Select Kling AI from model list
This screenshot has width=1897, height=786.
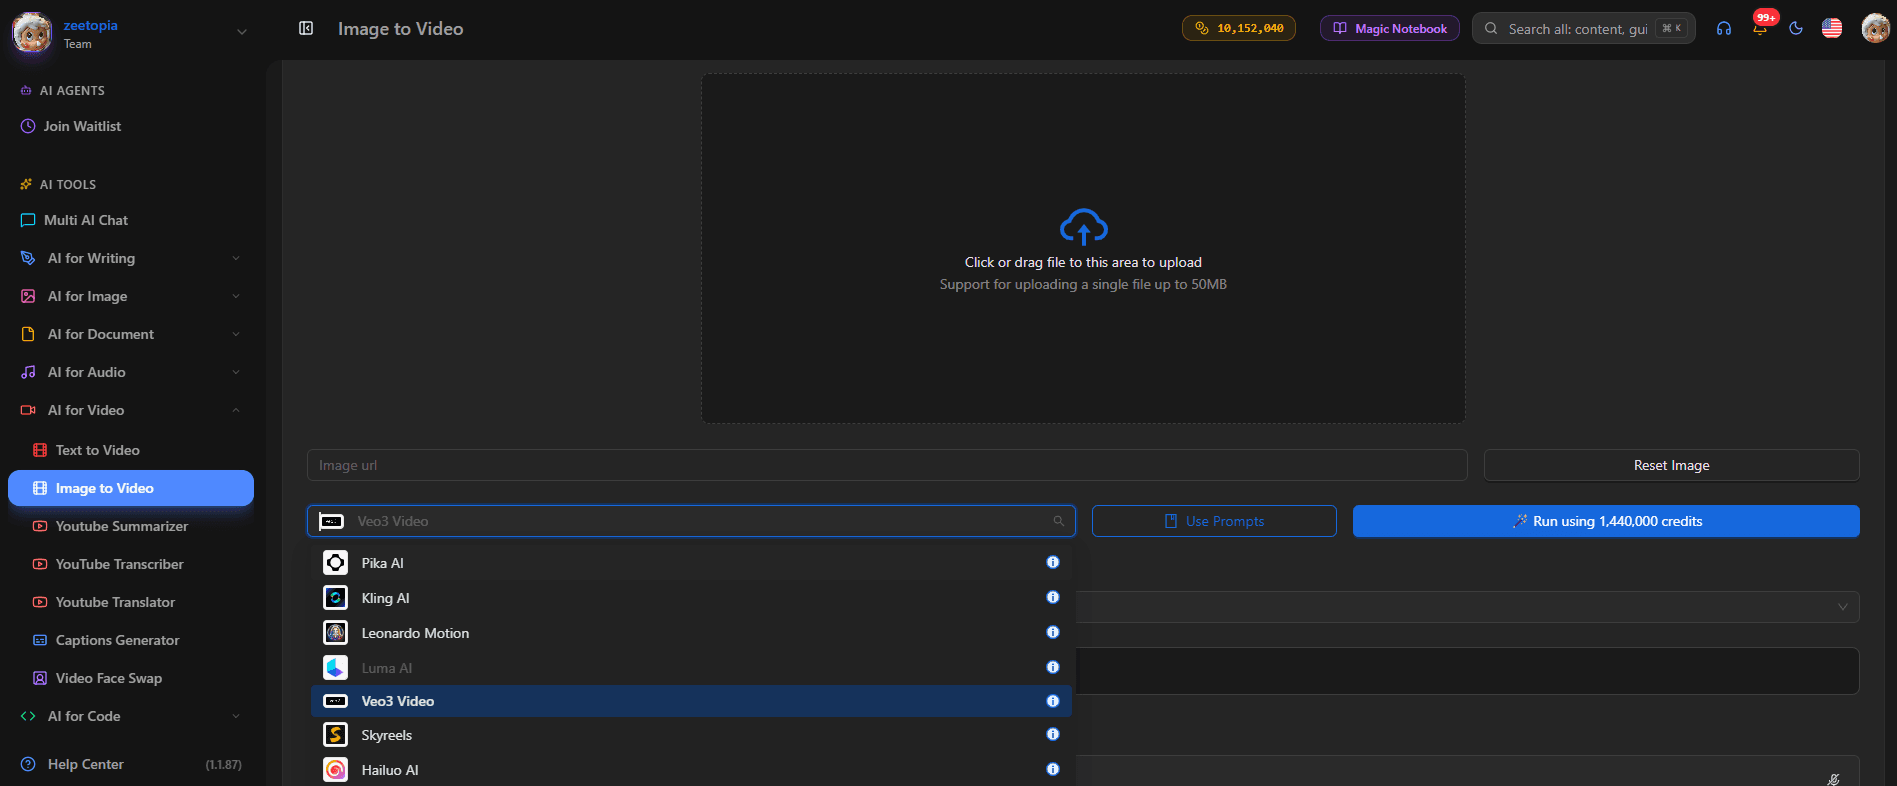691,598
